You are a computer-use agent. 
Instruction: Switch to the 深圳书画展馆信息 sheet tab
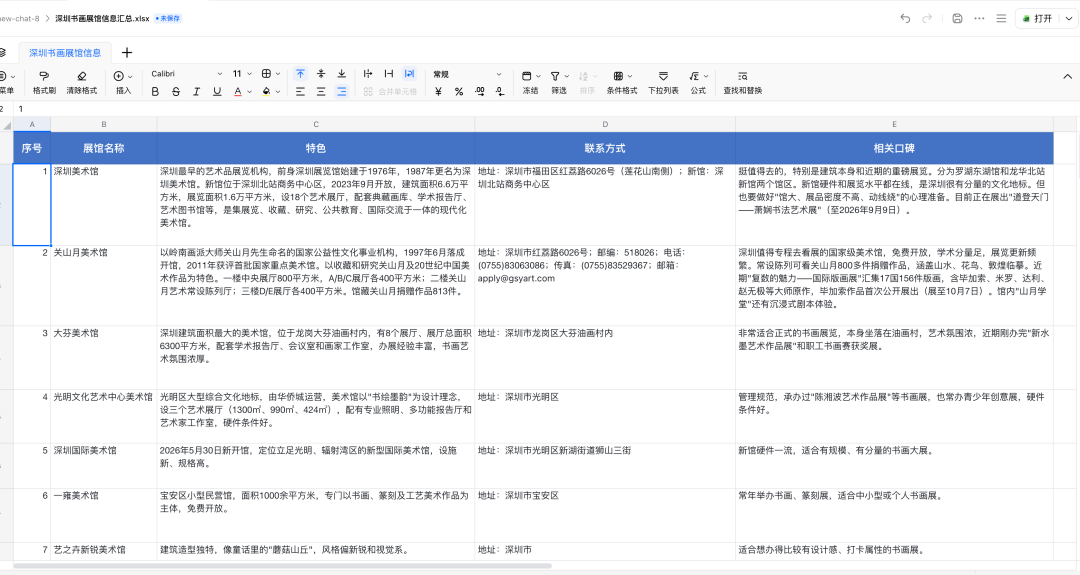click(x=65, y=52)
